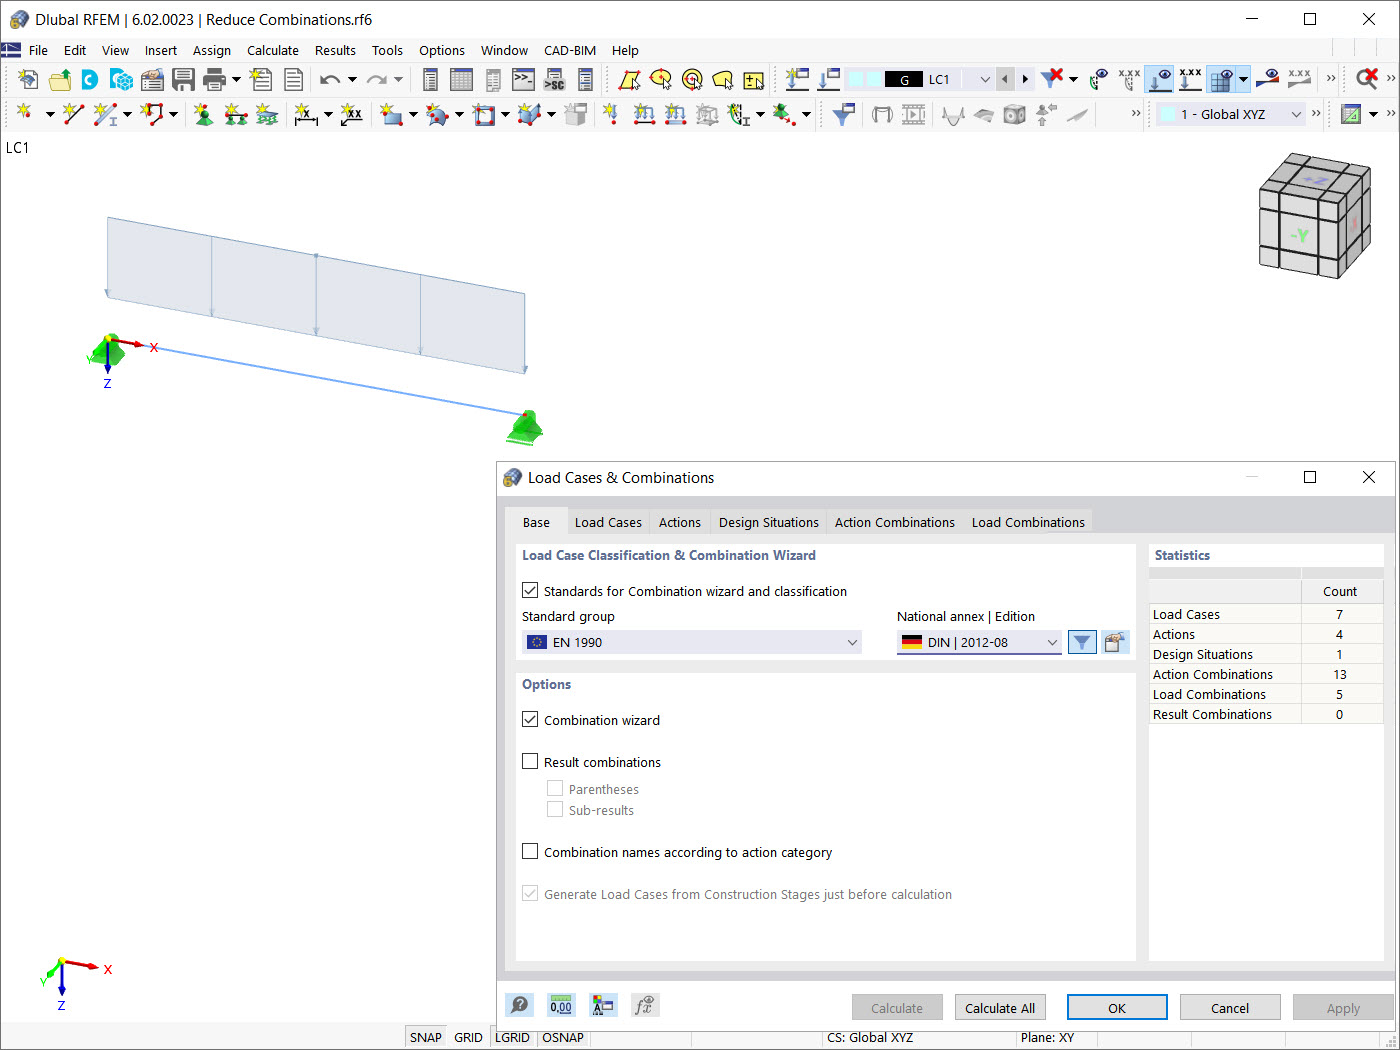The height and width of the screenshot is (1050, 1400).
Task: Insert a new dimension with the dimension tool
Action: pyautogui.click(x=306, y=115)
